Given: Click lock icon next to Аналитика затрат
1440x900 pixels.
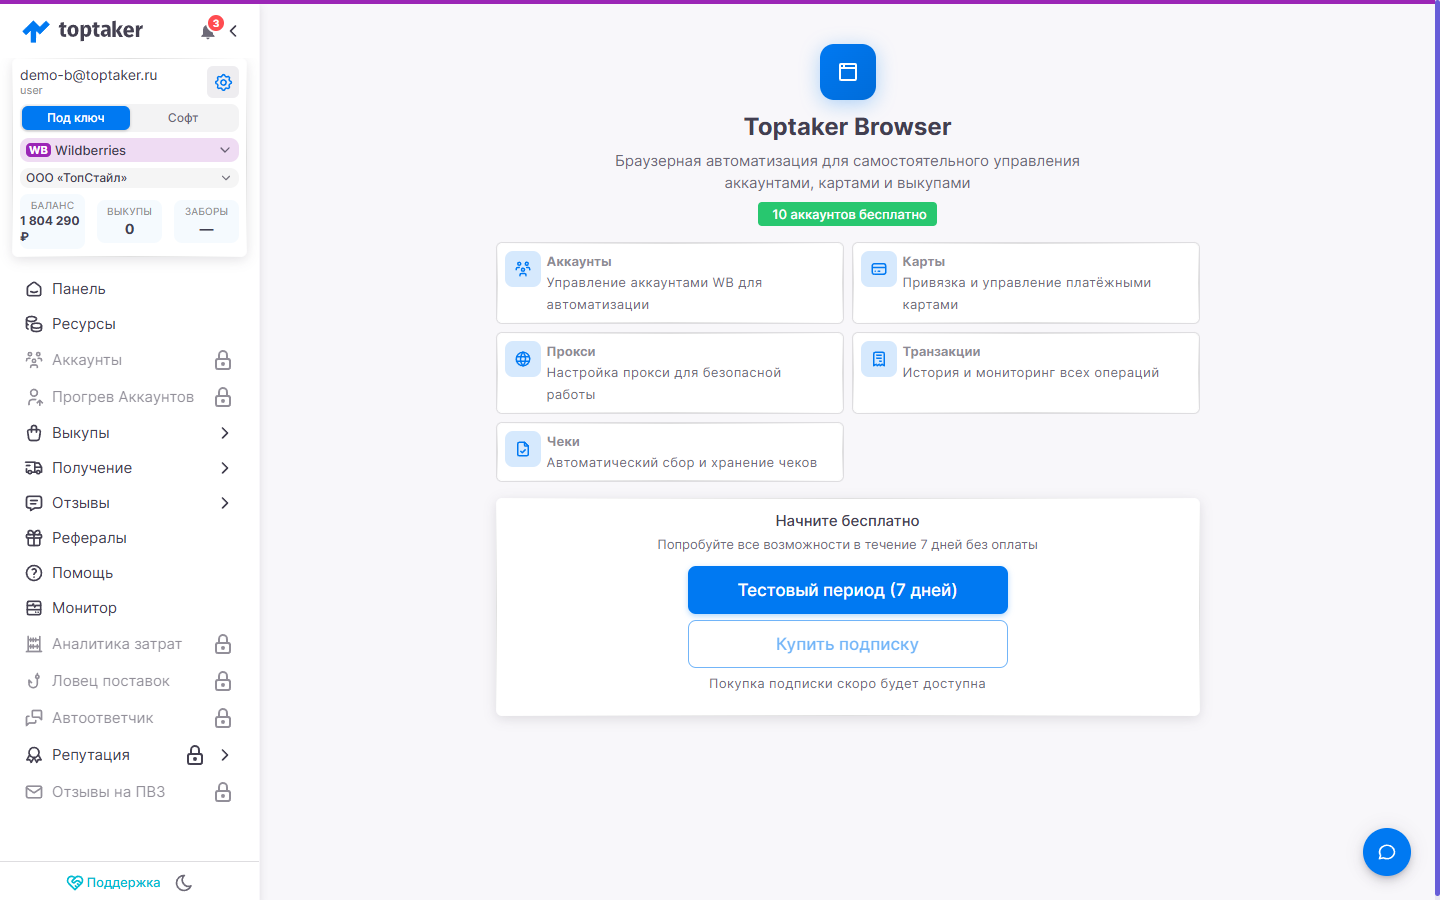Looking at the screenshot, I should click(x=223, y=644).
